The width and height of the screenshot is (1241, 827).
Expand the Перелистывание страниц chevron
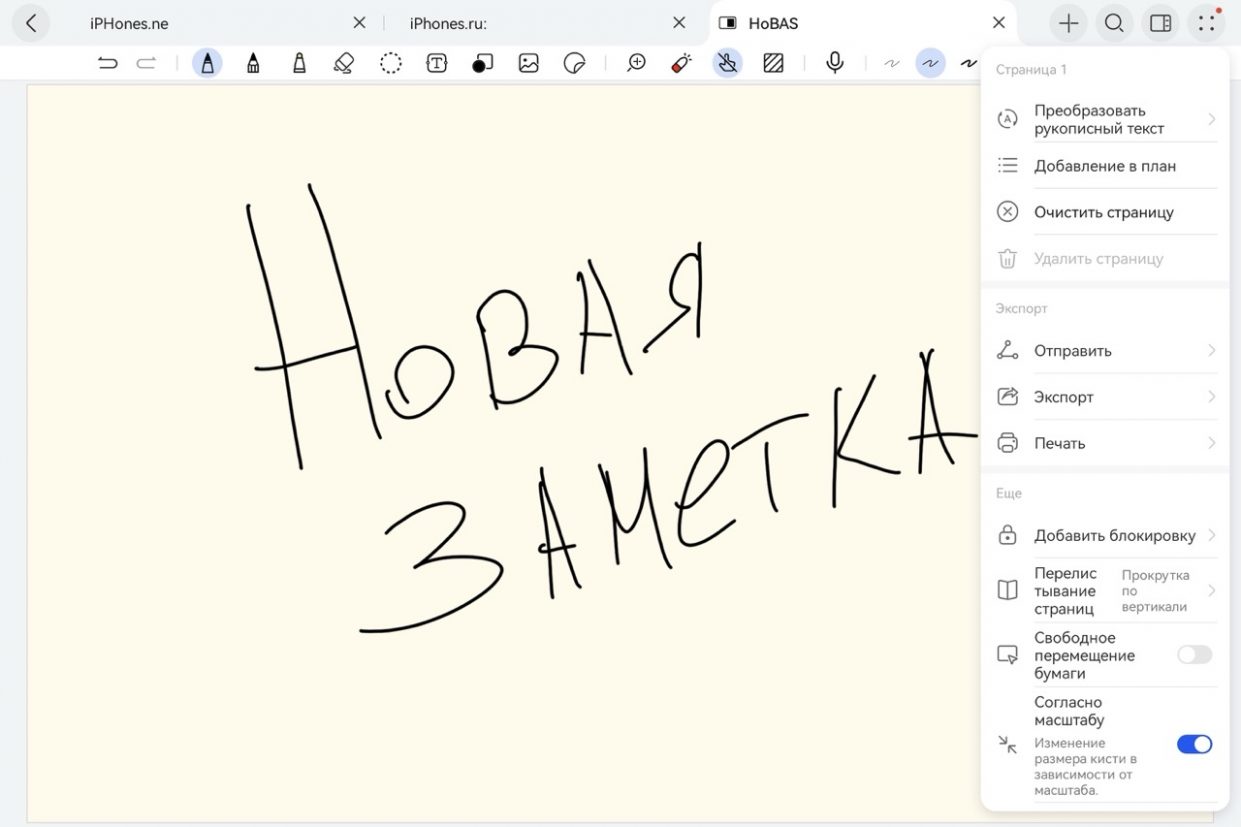[x=1211, y=591]
